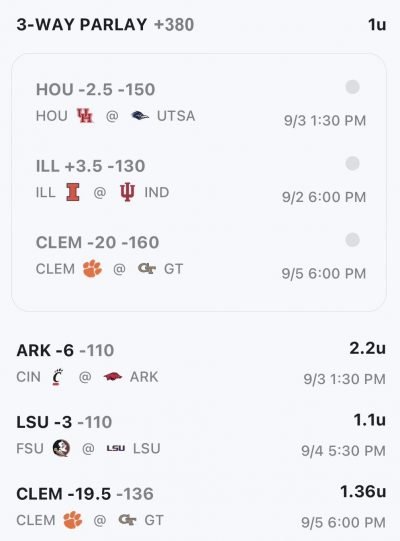Click the Arkansas Razorbacks hog logo
This screenshot has height=541, width=400.
tap(113, 376)
